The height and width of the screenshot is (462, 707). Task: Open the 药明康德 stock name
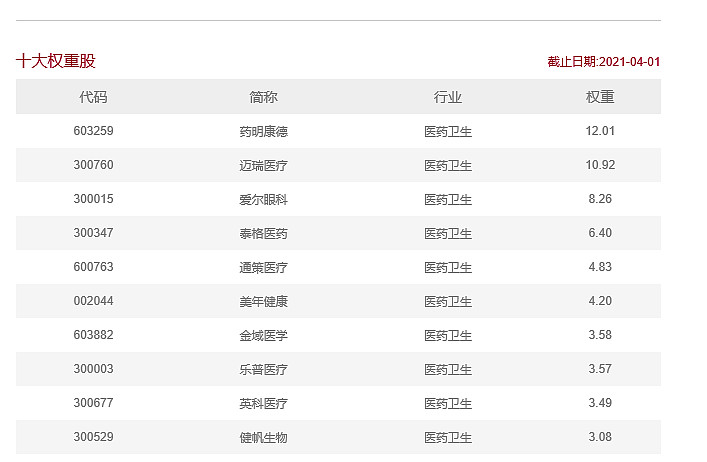pyautogui.click(x=263, y=131)
